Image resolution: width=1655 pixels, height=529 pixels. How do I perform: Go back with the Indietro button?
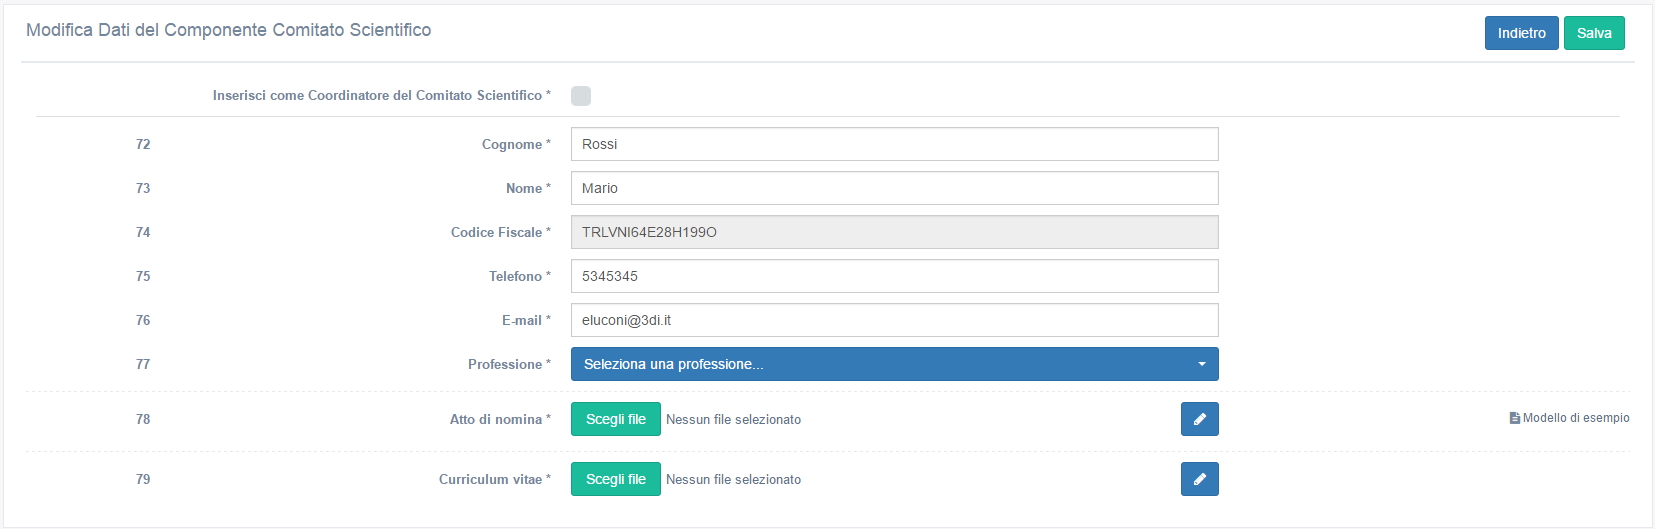[1521, 33]
